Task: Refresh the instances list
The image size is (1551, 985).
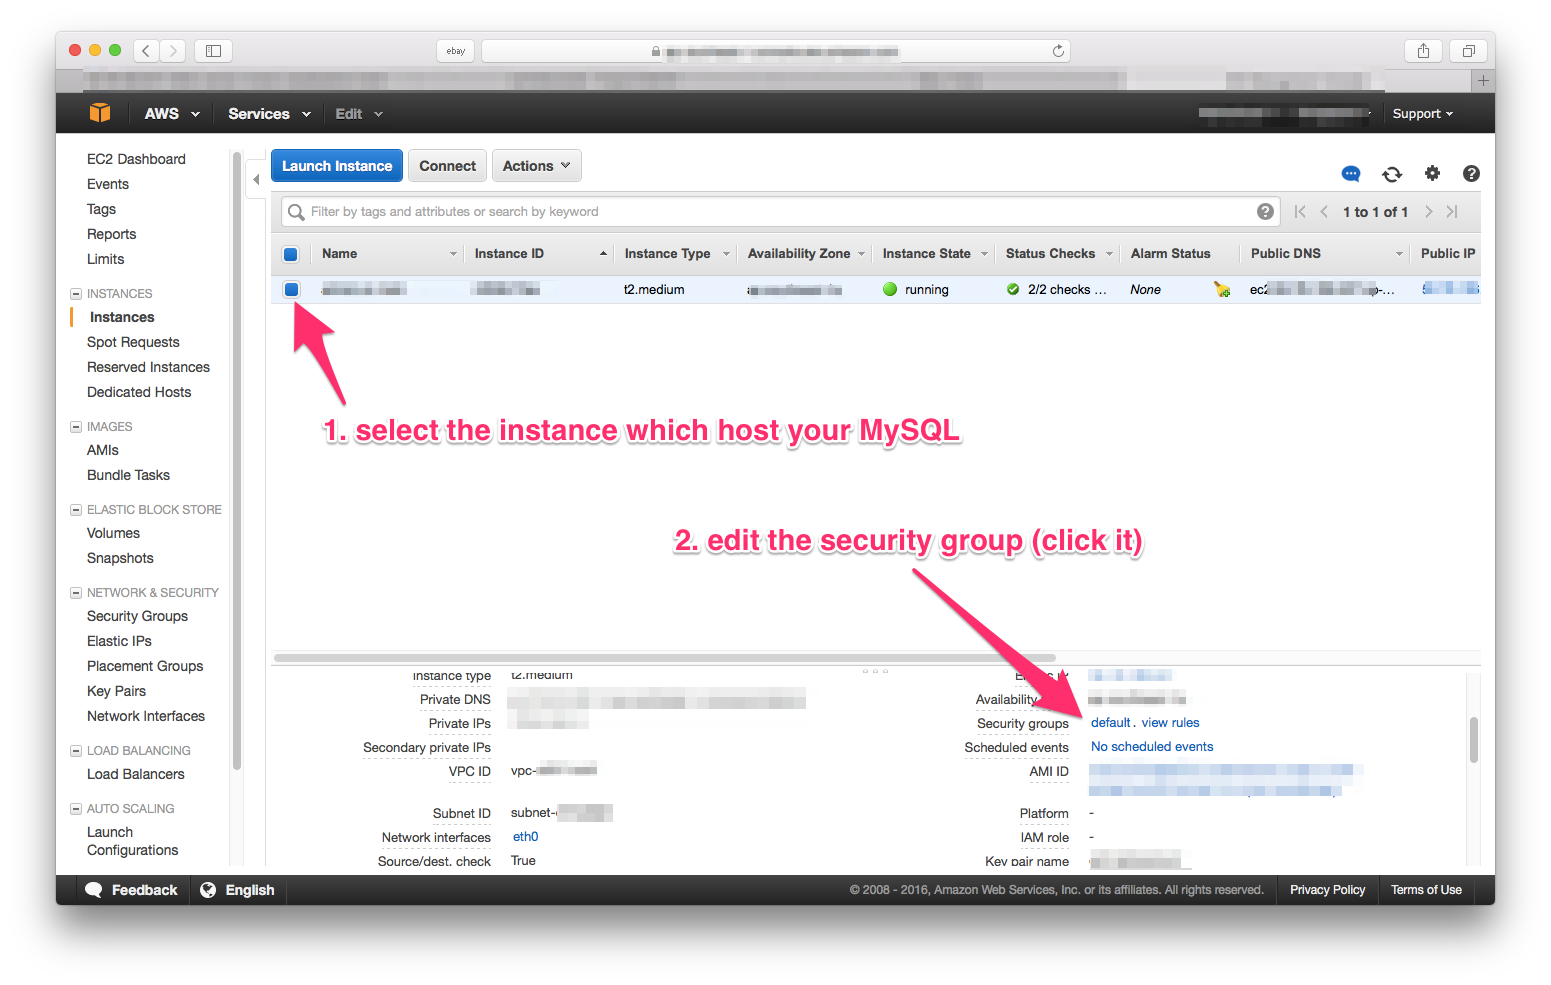Action: click(x=1392, y=174)
